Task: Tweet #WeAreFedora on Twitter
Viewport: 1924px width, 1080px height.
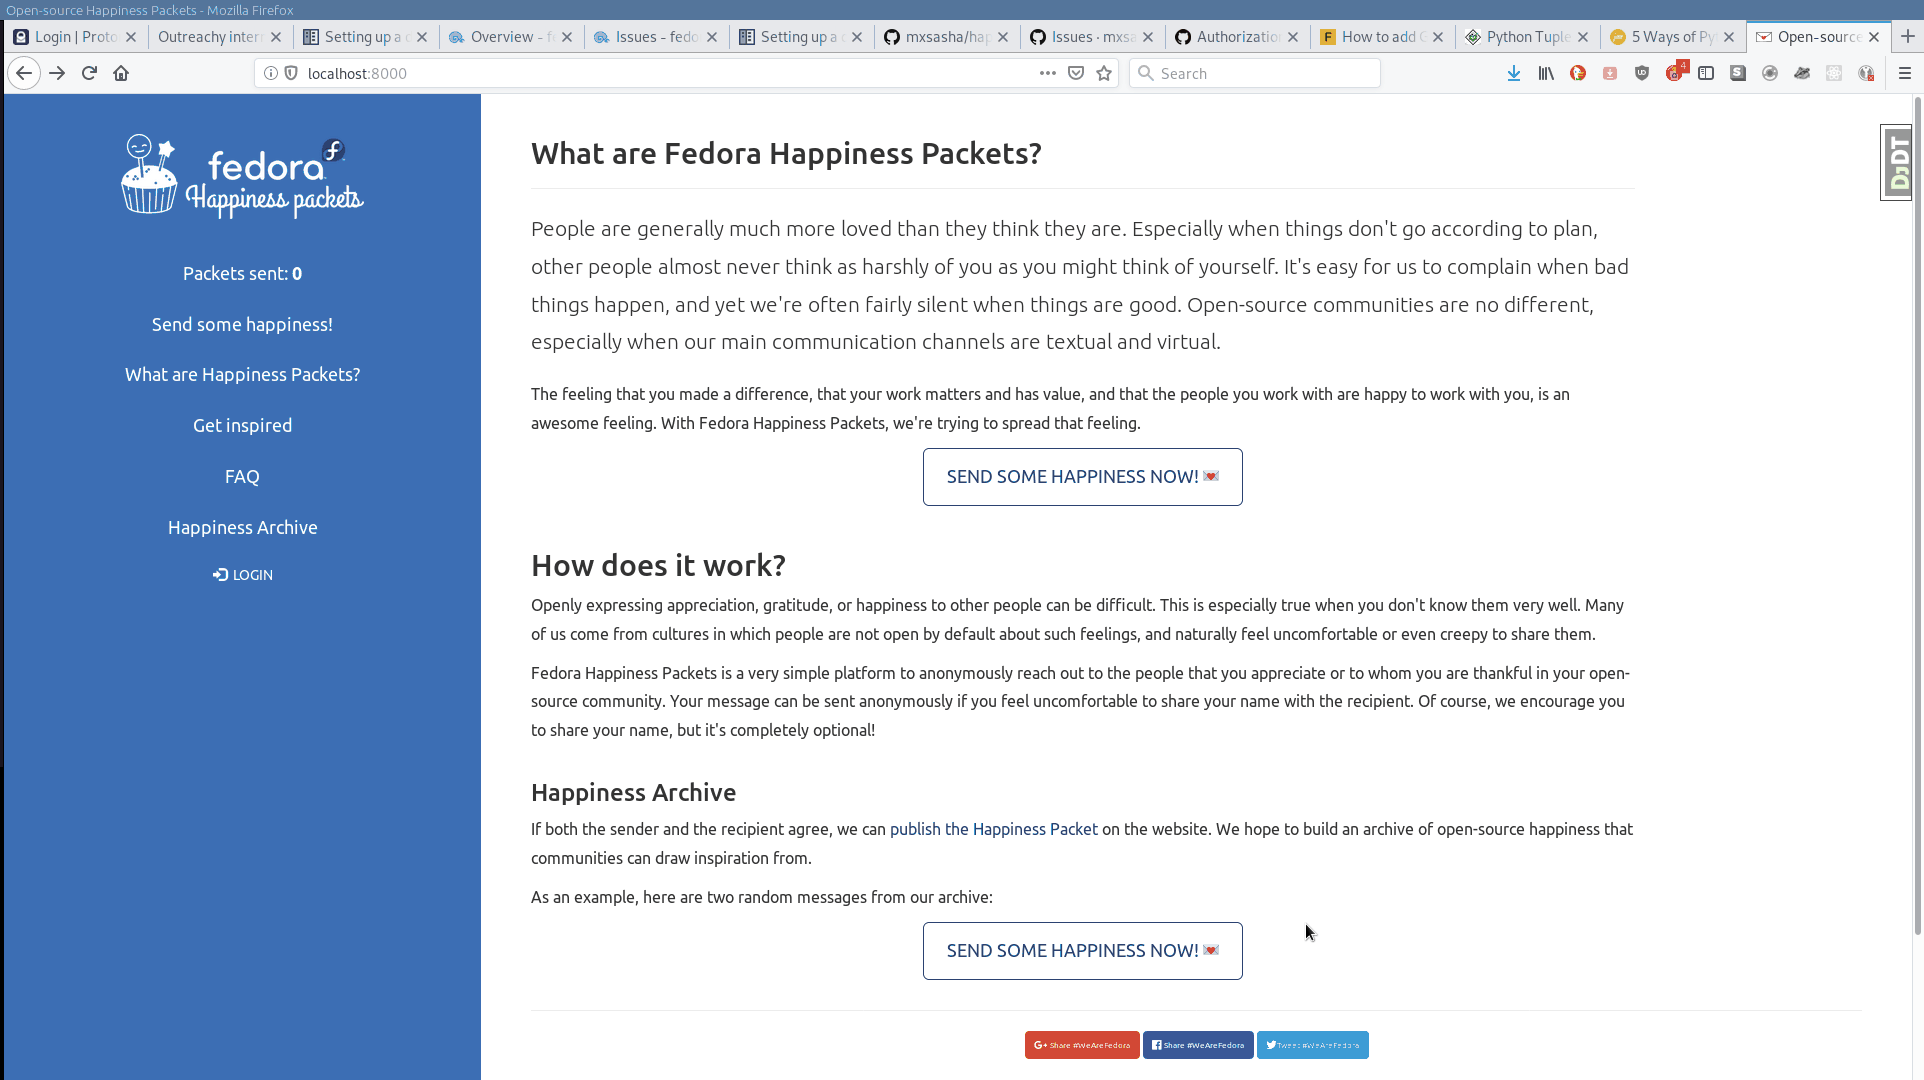Action: 1312,1045
